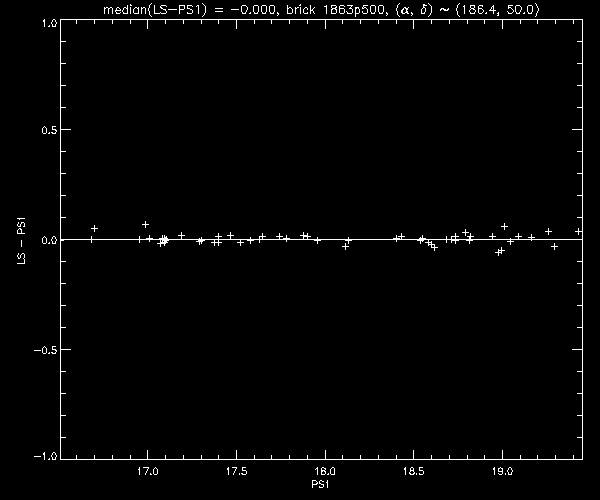The width and height of the screenshot is (600, 500).
Task: Click the y-axis tick label −0.5
Action: click(46, 350)
